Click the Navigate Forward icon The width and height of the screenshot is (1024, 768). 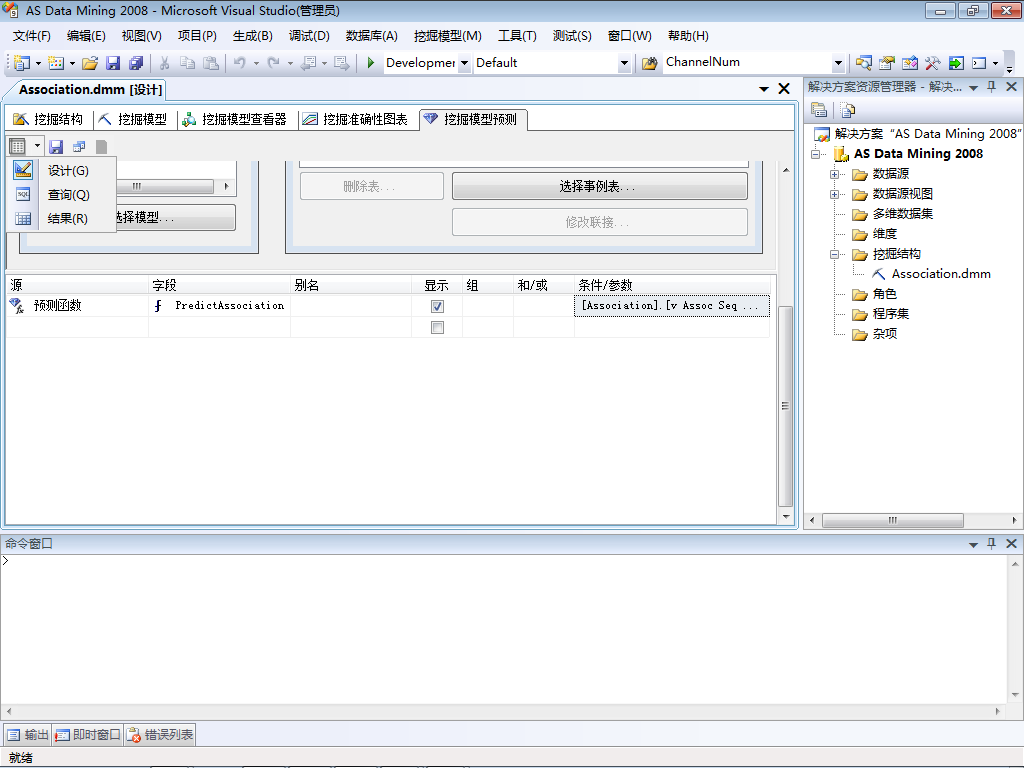click(x=341, y=63)
